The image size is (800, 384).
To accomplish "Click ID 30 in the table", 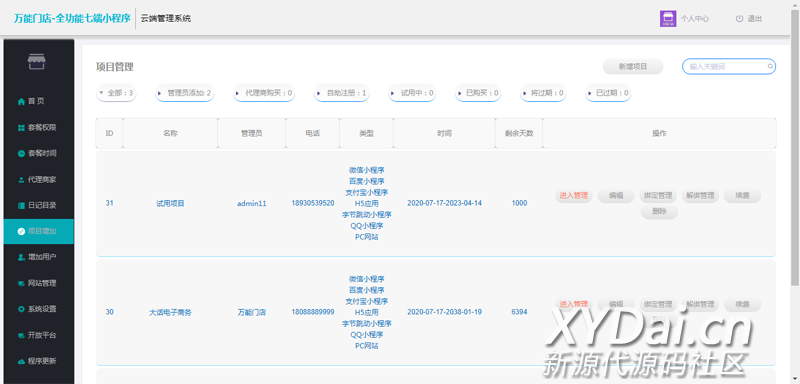I will tap(109, 312).
